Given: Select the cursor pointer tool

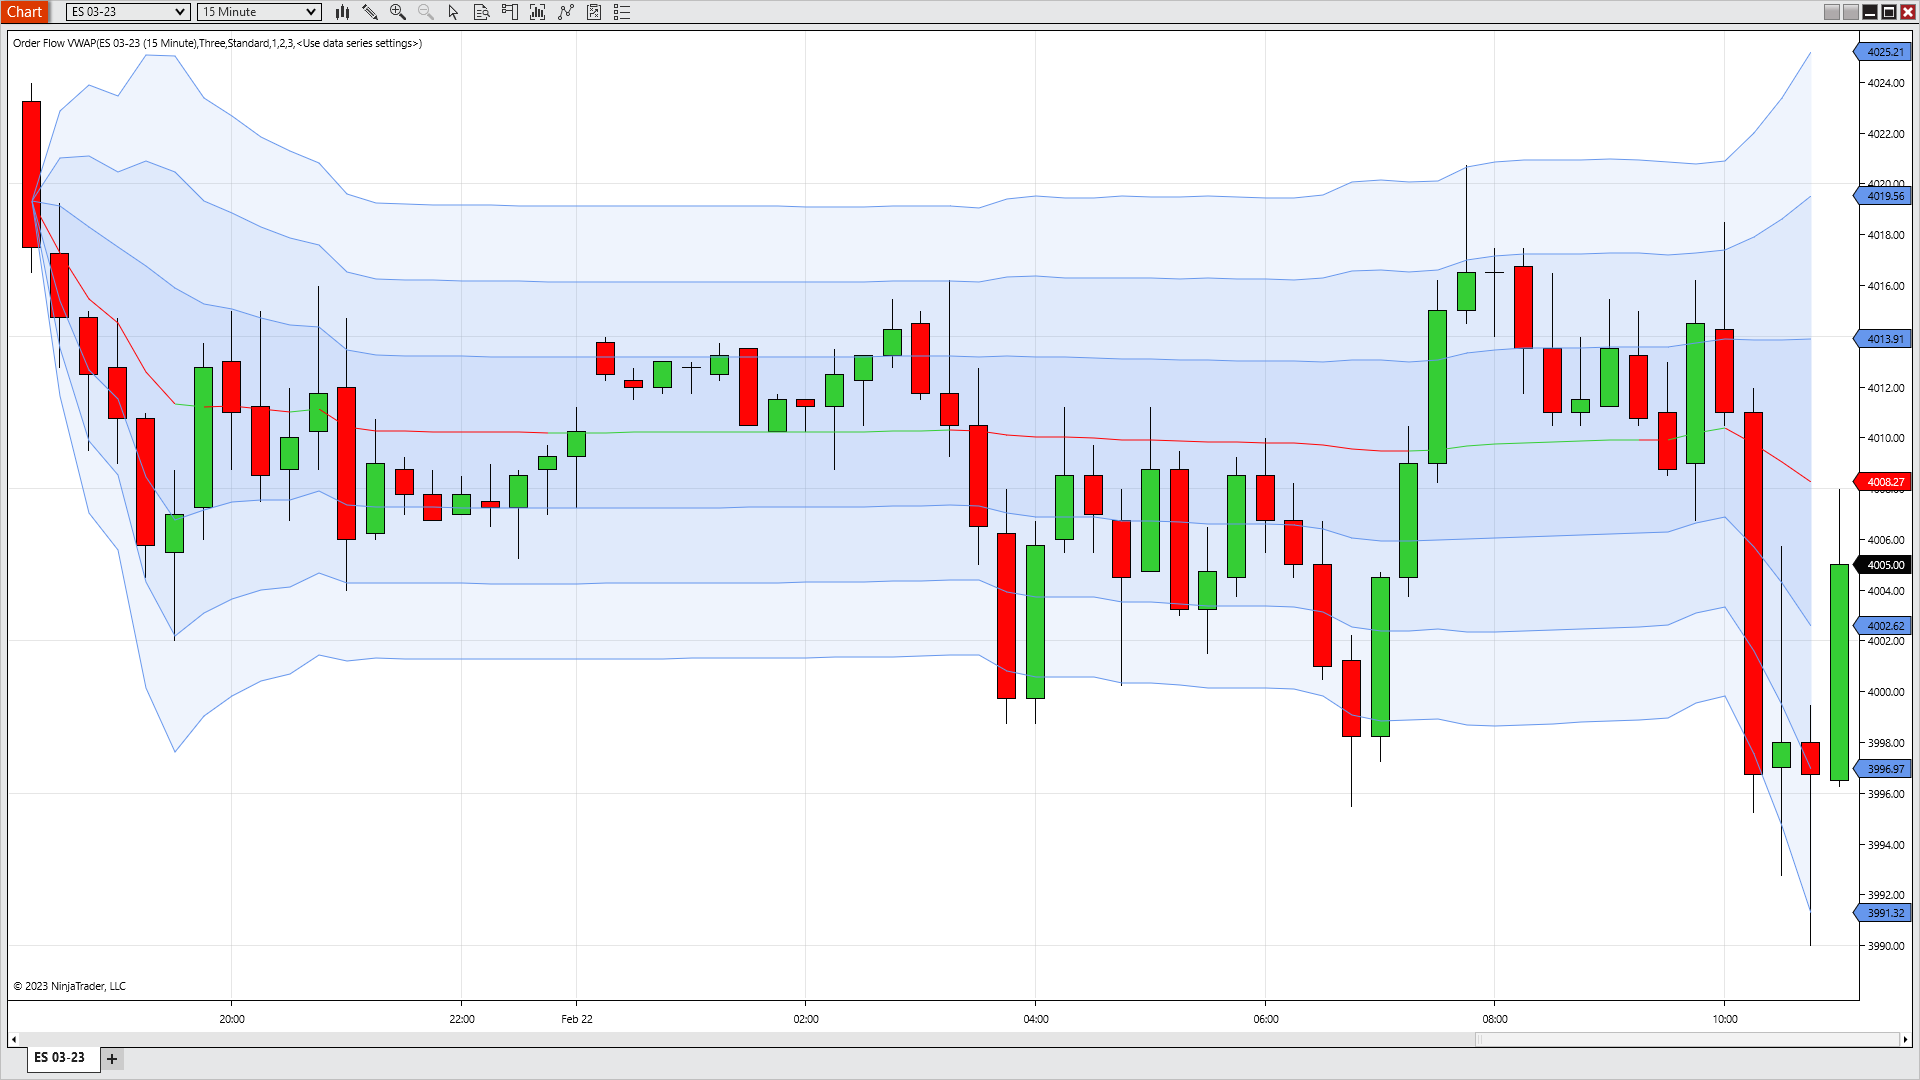Looking at the screenshot, I should (x=453, y=12).
